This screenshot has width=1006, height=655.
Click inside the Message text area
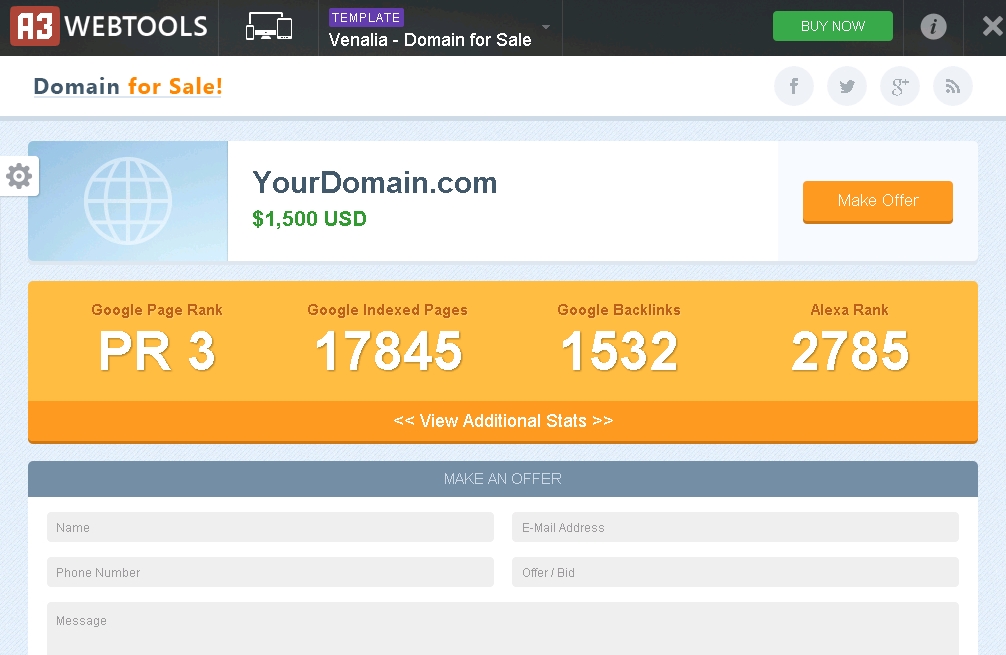pos(502,628)
